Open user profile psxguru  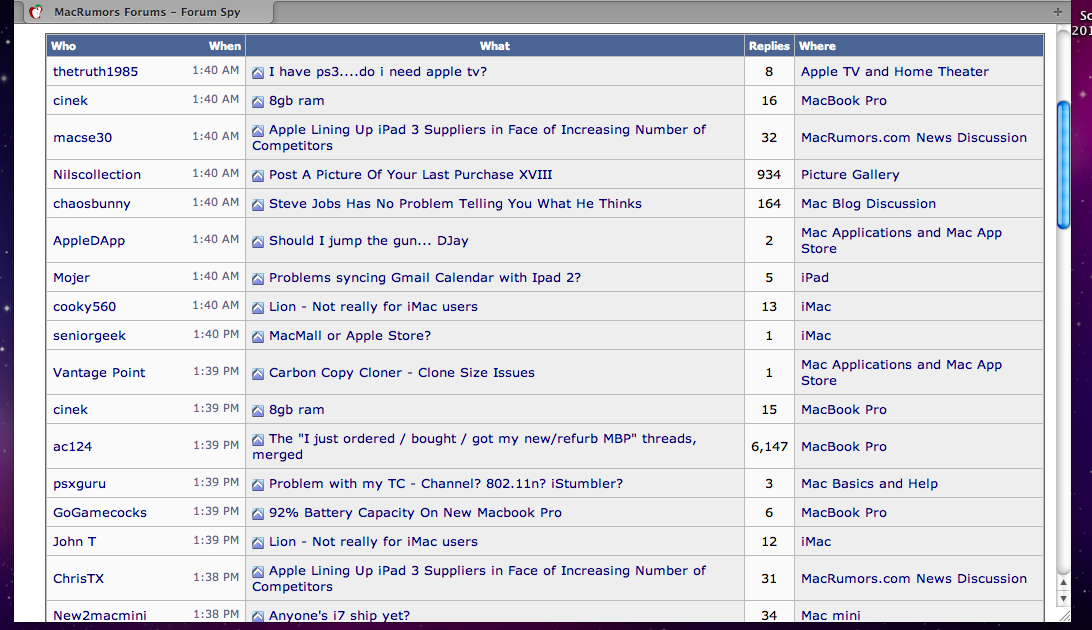pyautogui.click(x=79, y=484)
